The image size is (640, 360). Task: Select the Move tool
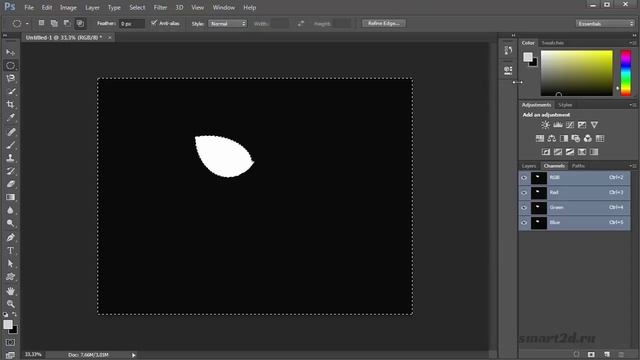point(11,52)
